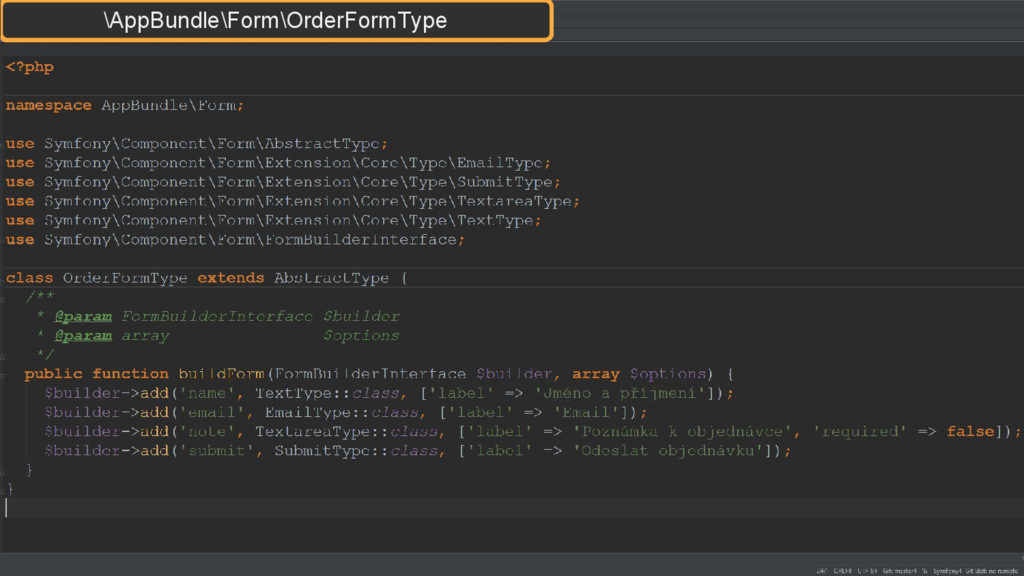This screenshot has height=576, width=1024.
Task: Click the class name 'OrderFormType' in declaration
Action: coord(125,278)
